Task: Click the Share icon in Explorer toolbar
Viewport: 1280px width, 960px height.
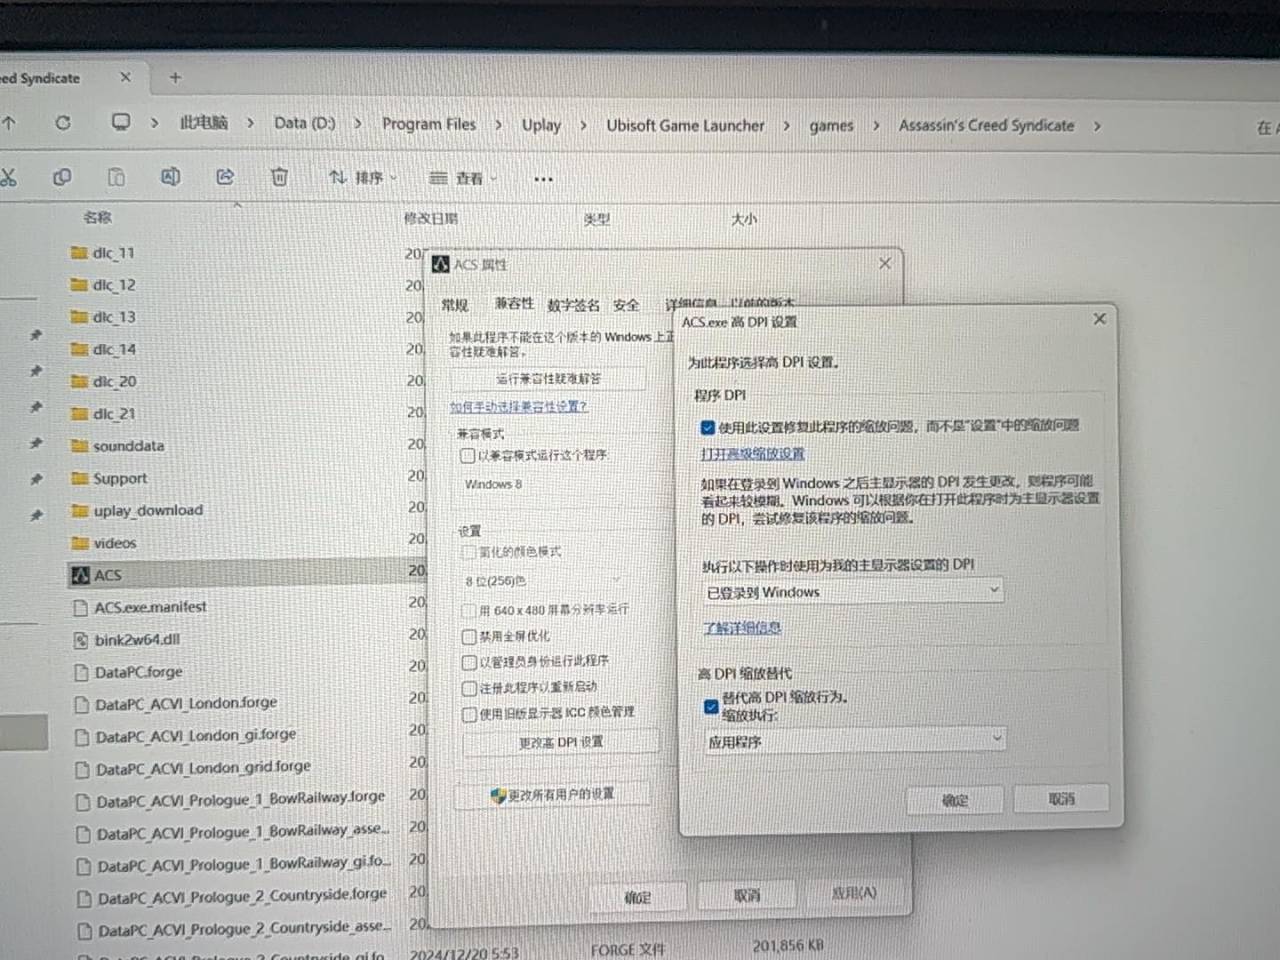Action: click(x=225, y=178)
